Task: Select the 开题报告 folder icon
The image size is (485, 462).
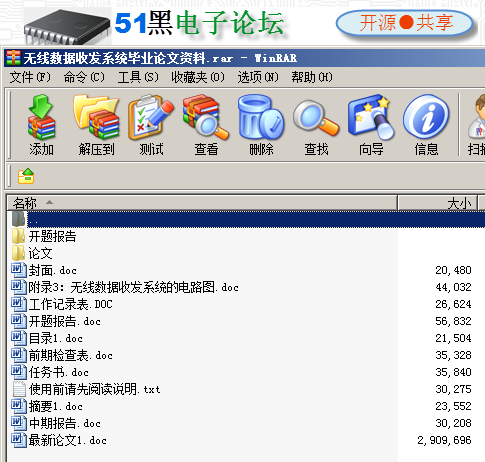Action: click(x=18, y=236)
